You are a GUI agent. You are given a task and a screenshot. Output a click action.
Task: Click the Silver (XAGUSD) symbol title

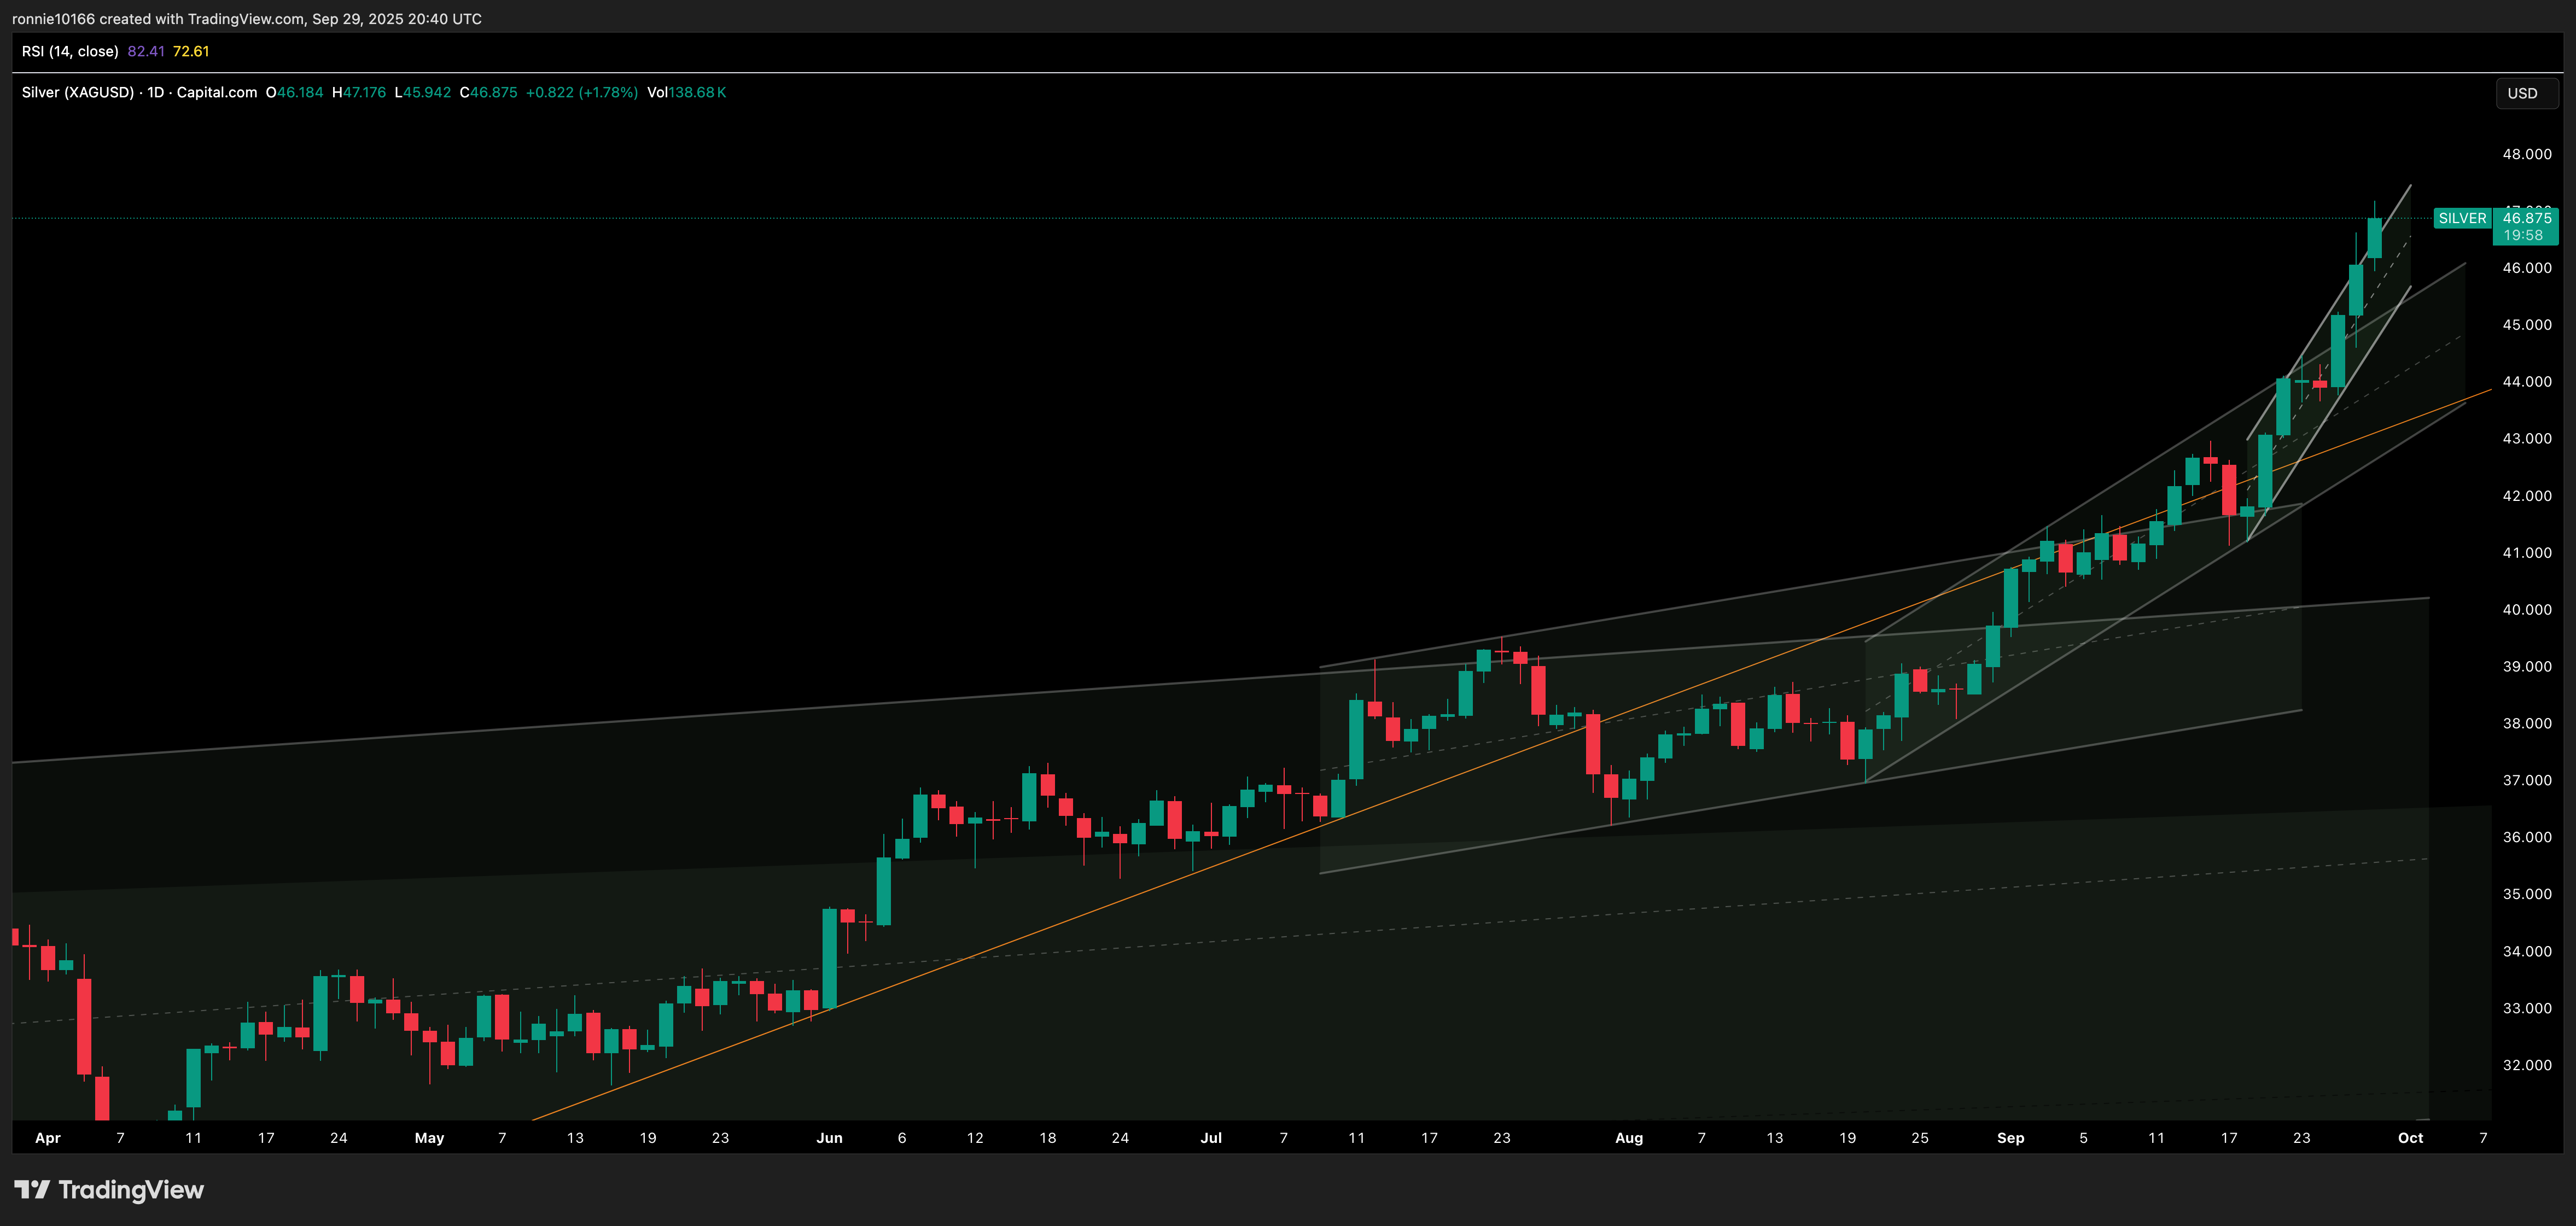coord(78,92)
